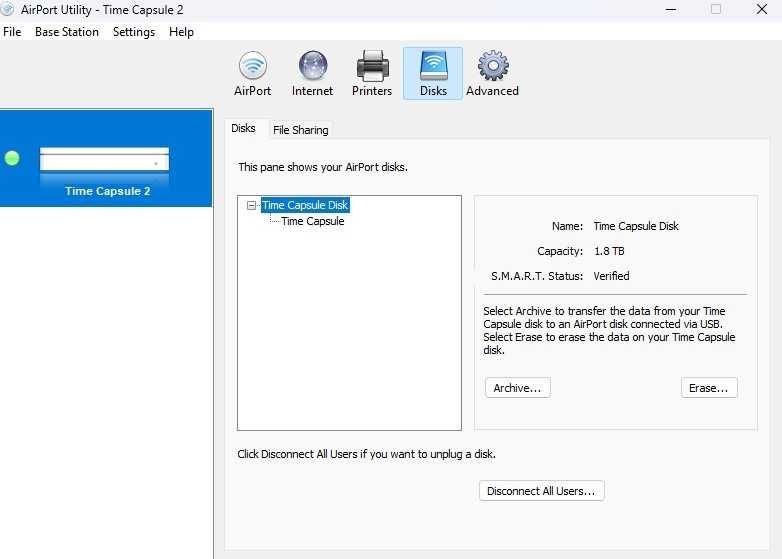This screenshot has width=782, height=559.
Task: Select the Time Capsule Disk tree item
Action: tap(305, 205)
